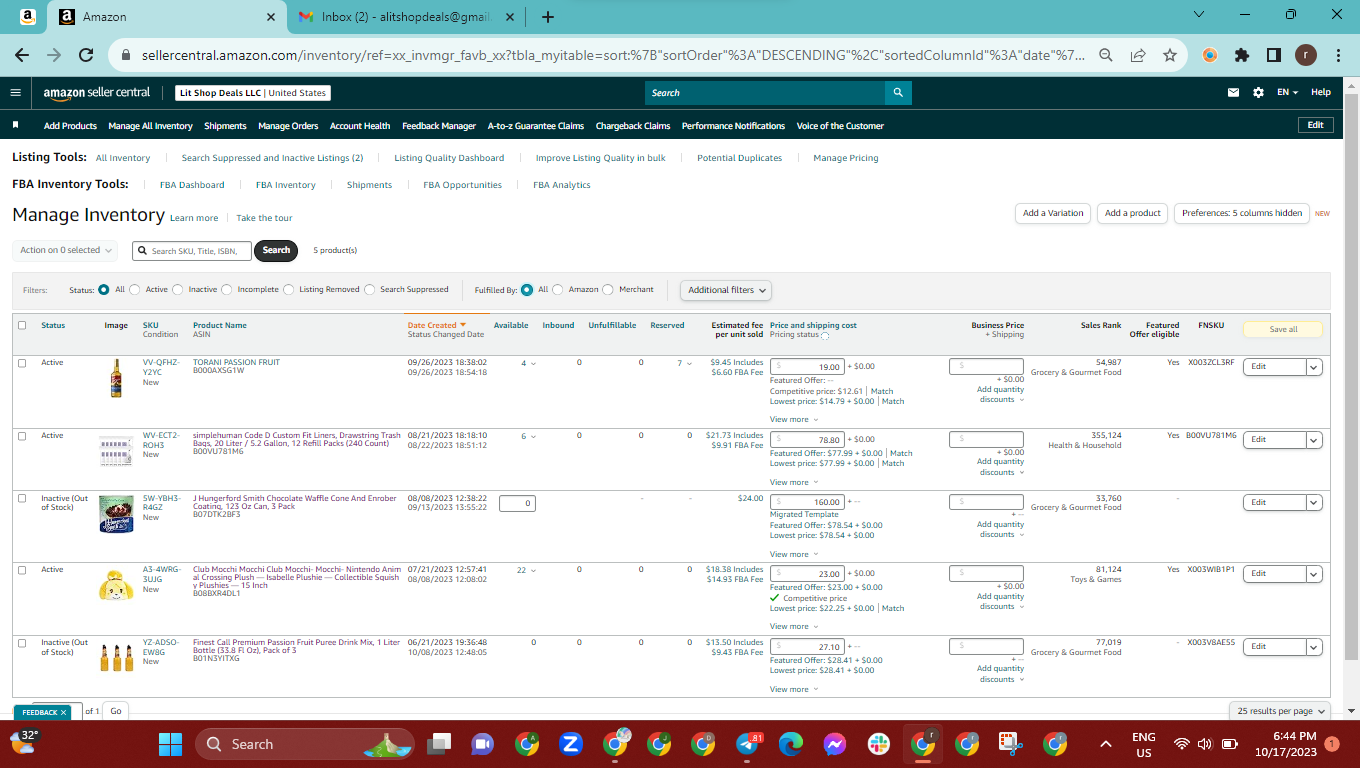Pick the Search Suppressed radio filter
1360x768 pixels.
pos(370,290)
